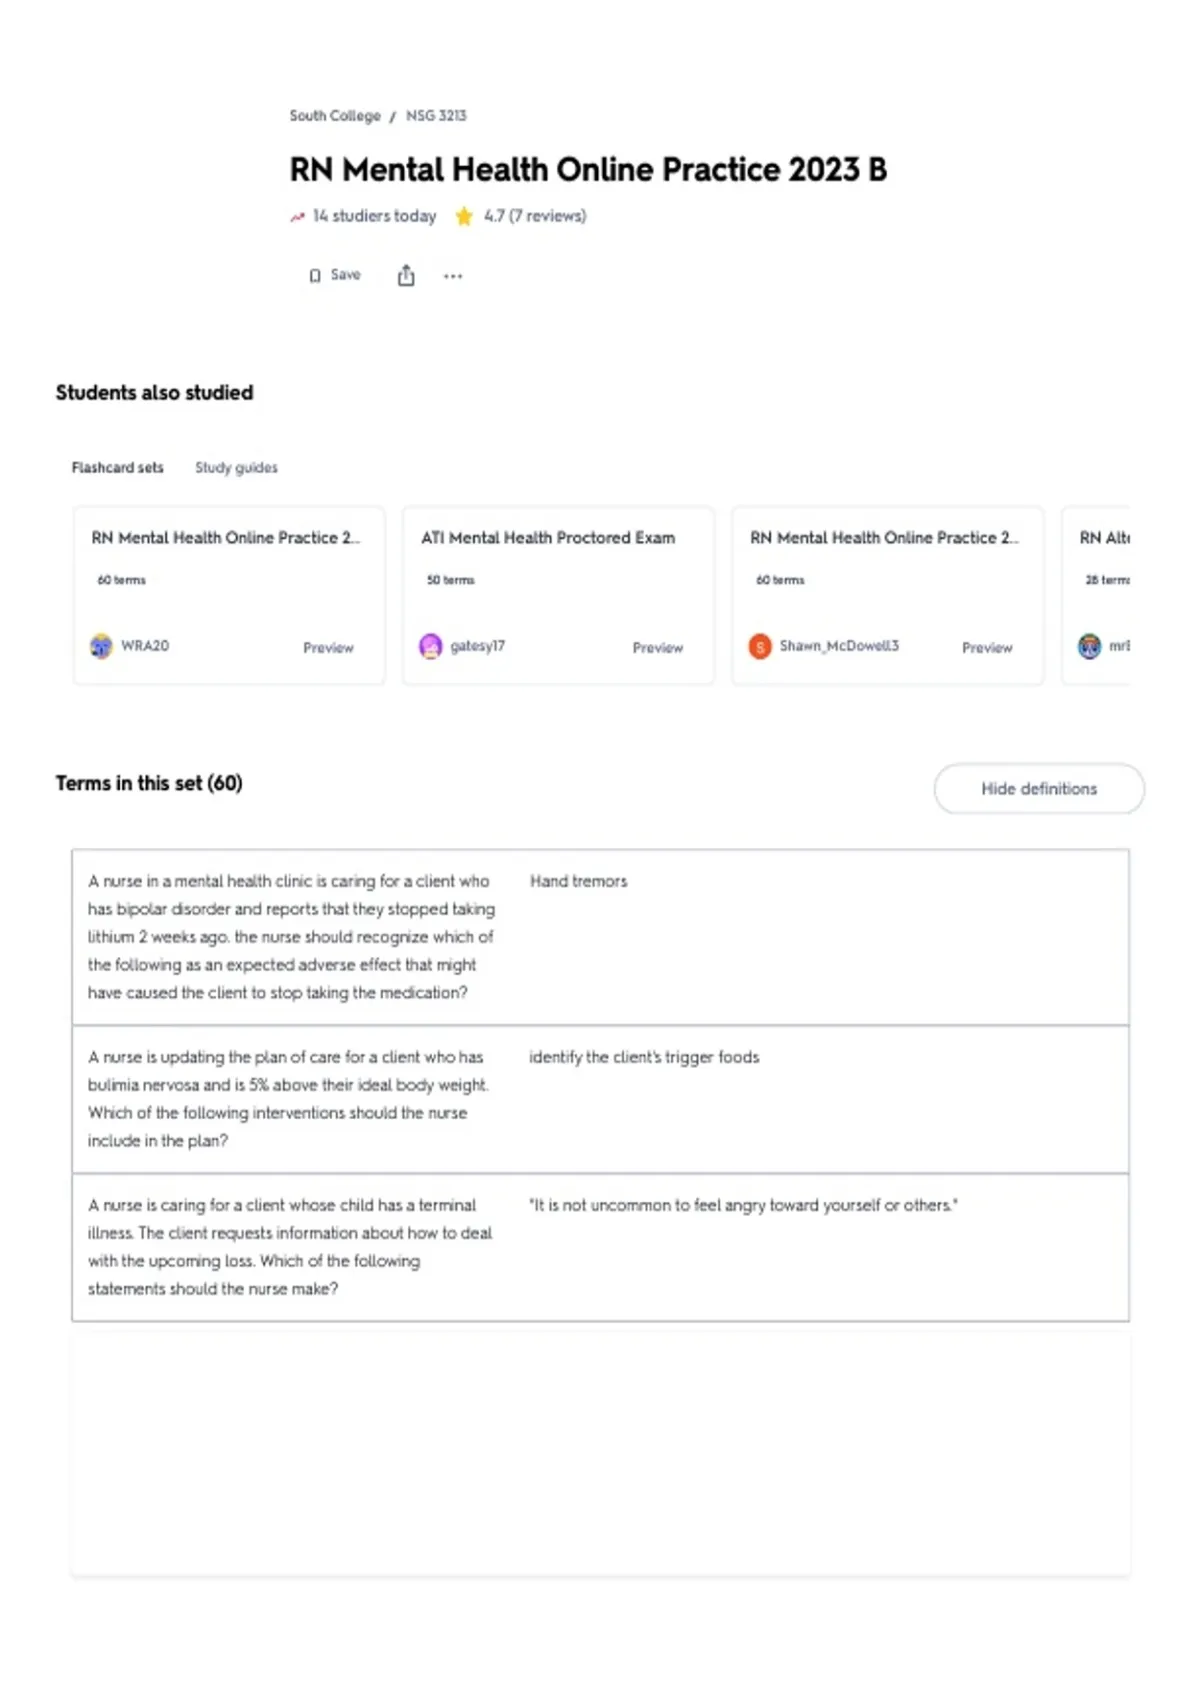Open the ATI Mental Health Proctored Exam card
The width and height of the screenshot is (1200, 1700).
click(558, 595)
